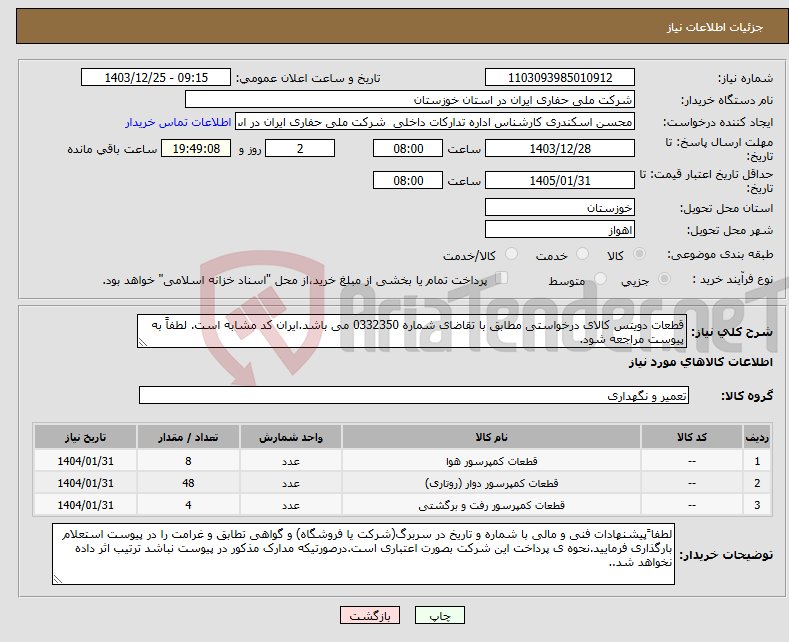Select the متوسط purchase type radio
Image resolution: width=789 pixels, height=642 pixels.
point(600,279)
